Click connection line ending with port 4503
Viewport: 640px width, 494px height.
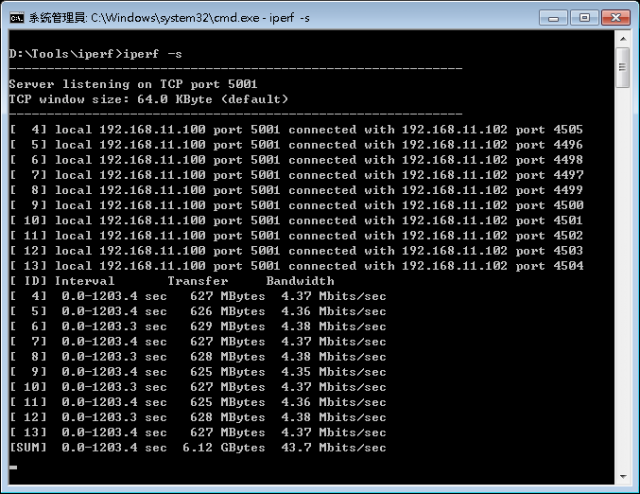coord(296,251)
